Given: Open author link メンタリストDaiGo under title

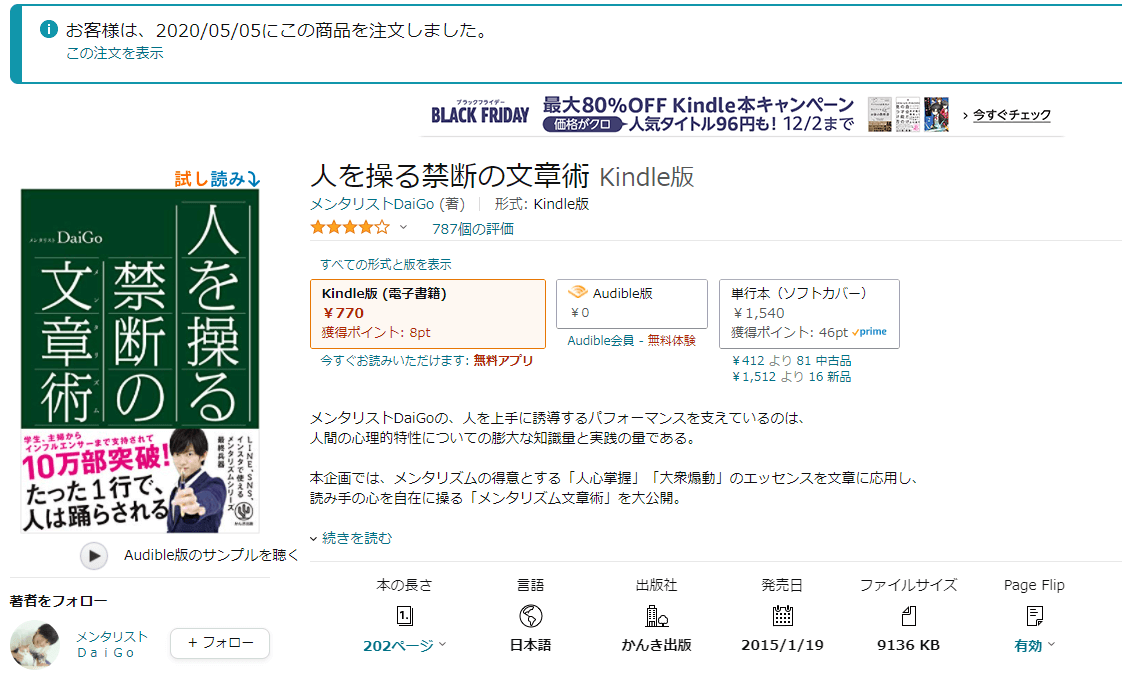Looking at the screenshot, I should pos(372,204).
